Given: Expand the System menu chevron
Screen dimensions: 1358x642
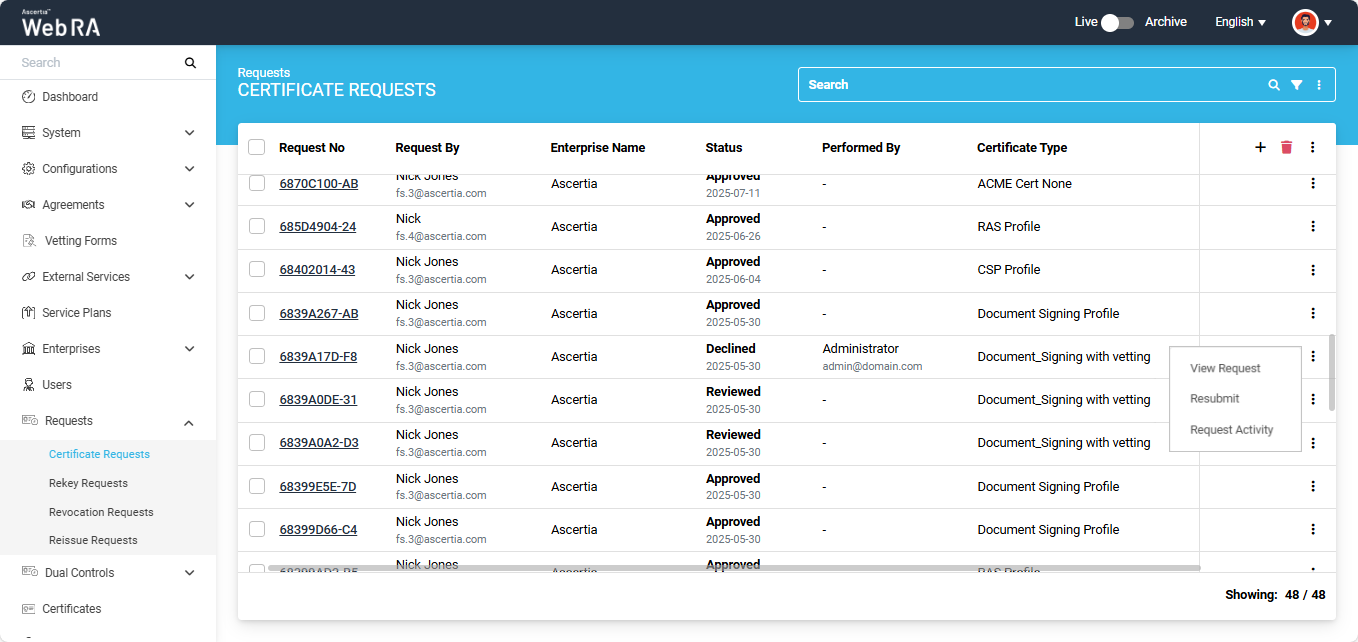Looking at the screenshot, I should pos(189,133).
